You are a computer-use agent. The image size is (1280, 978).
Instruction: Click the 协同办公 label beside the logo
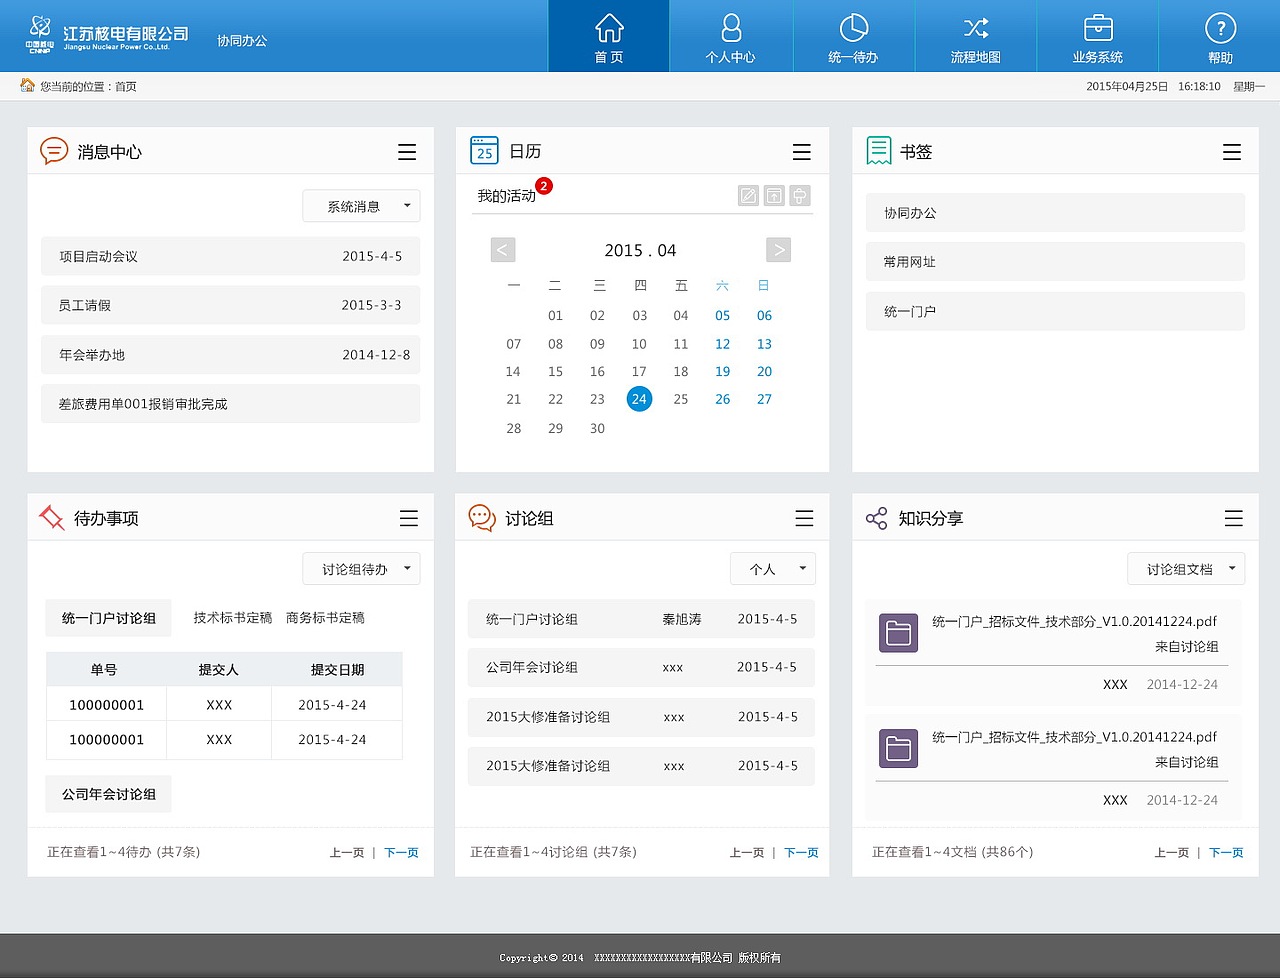point(242,41)
